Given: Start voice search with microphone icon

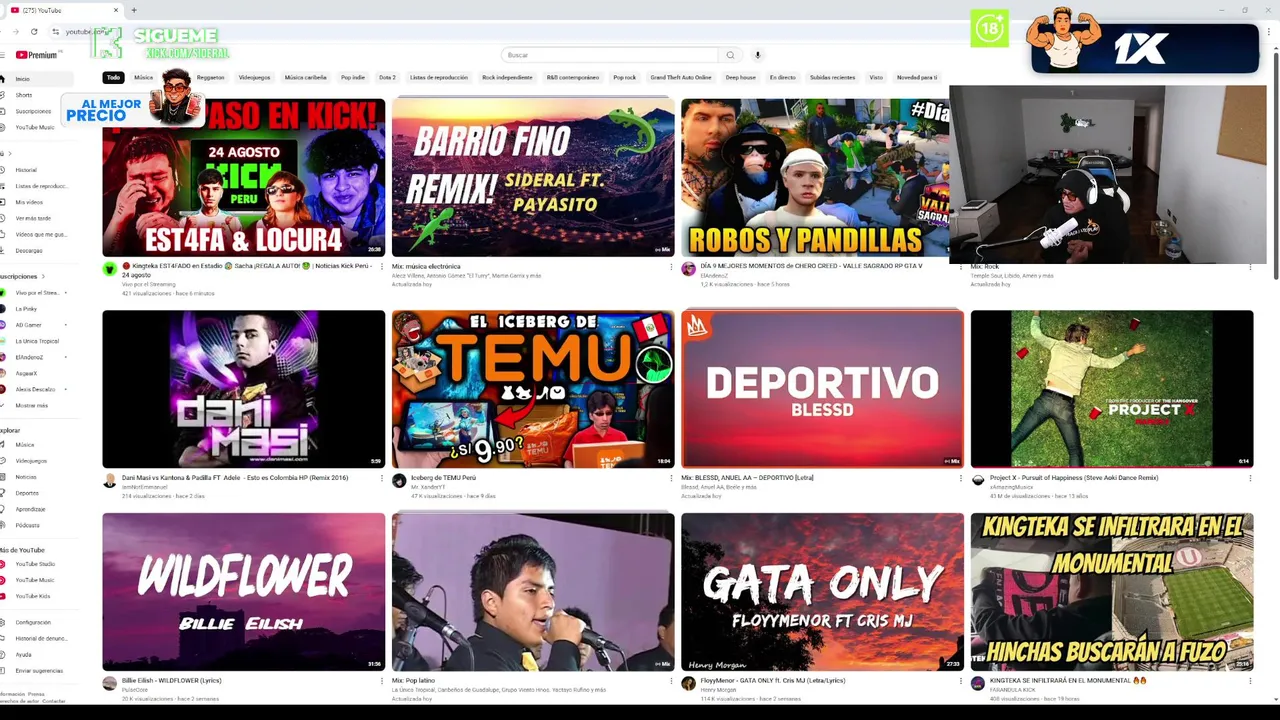Looking at the screenshot, I should (757, 55).
